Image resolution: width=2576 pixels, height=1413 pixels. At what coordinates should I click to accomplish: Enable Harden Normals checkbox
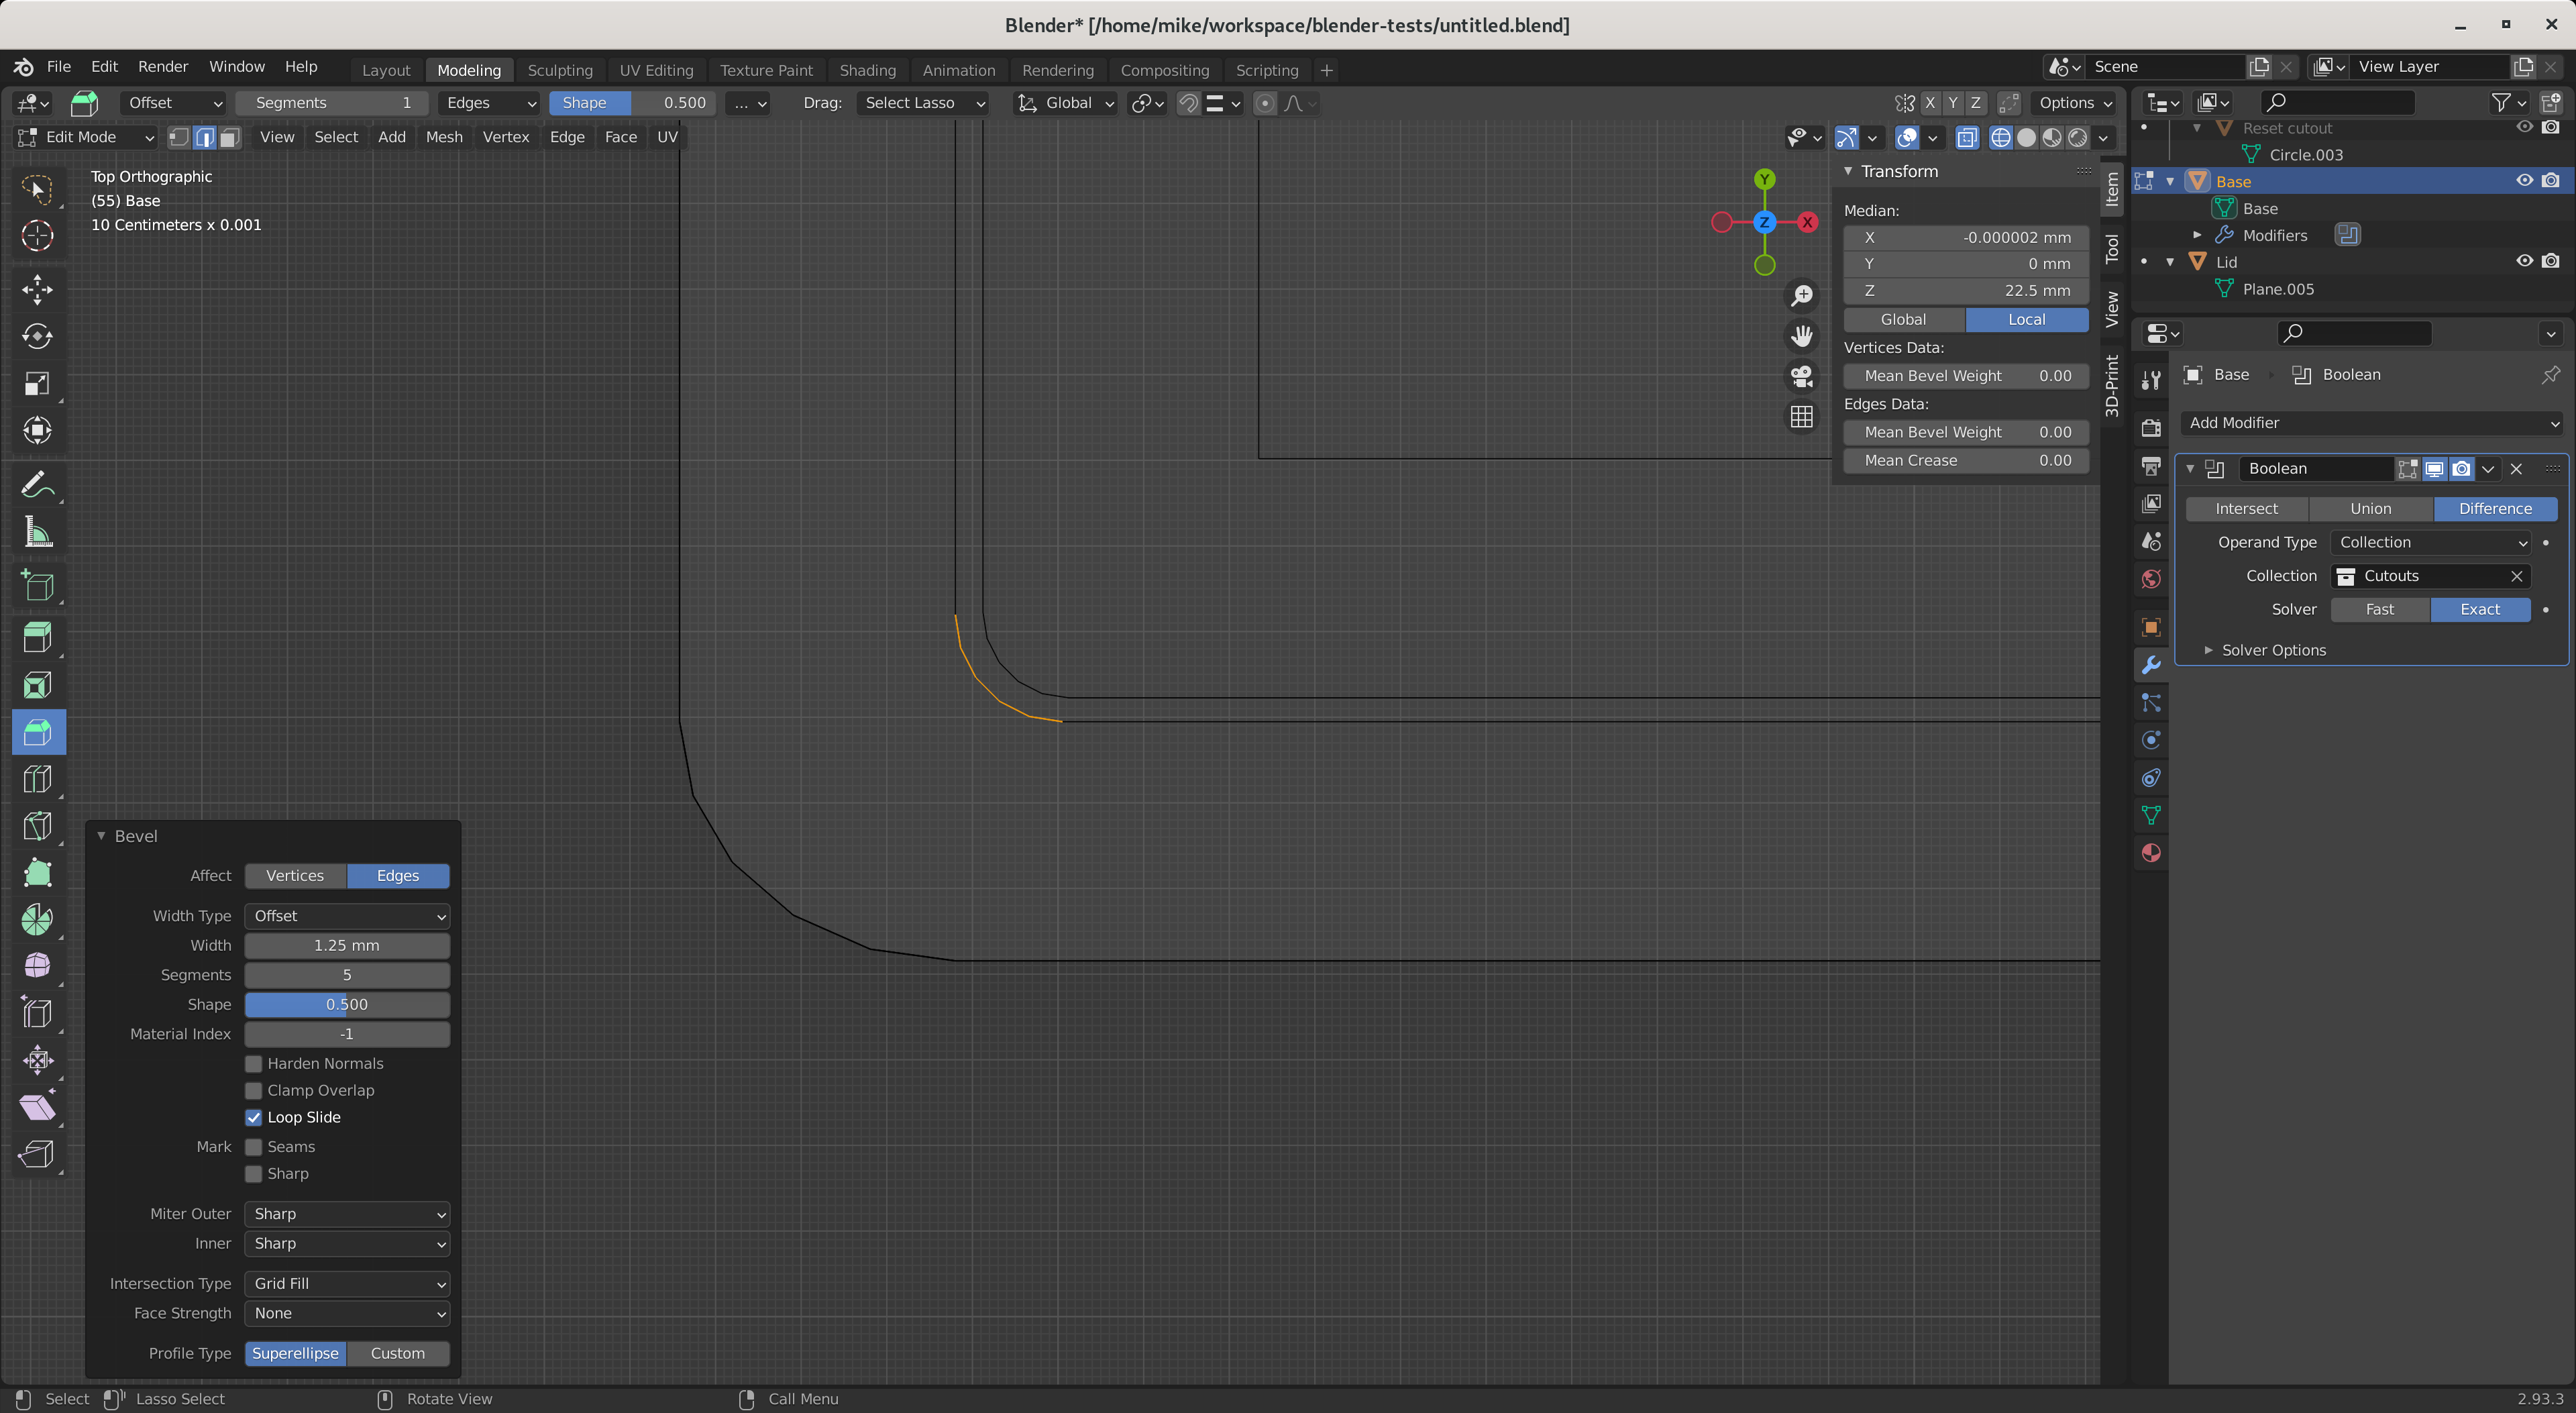[x=254, y=1063]
